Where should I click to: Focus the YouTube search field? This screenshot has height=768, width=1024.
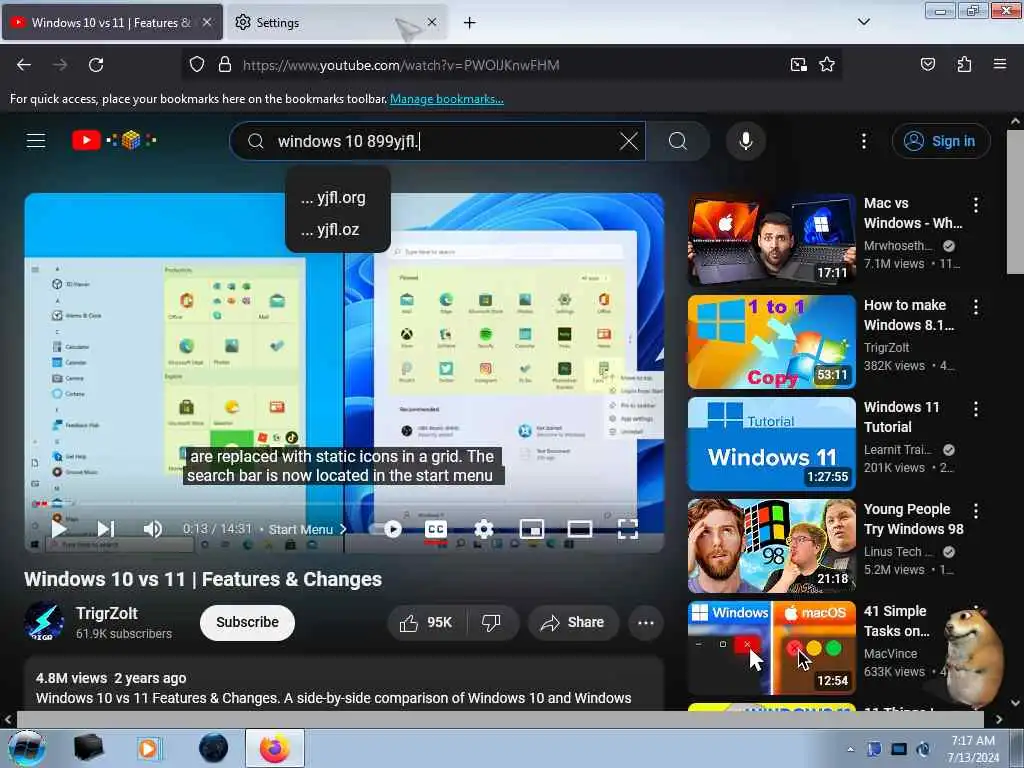pyautogui.click(x=438, y=141)
